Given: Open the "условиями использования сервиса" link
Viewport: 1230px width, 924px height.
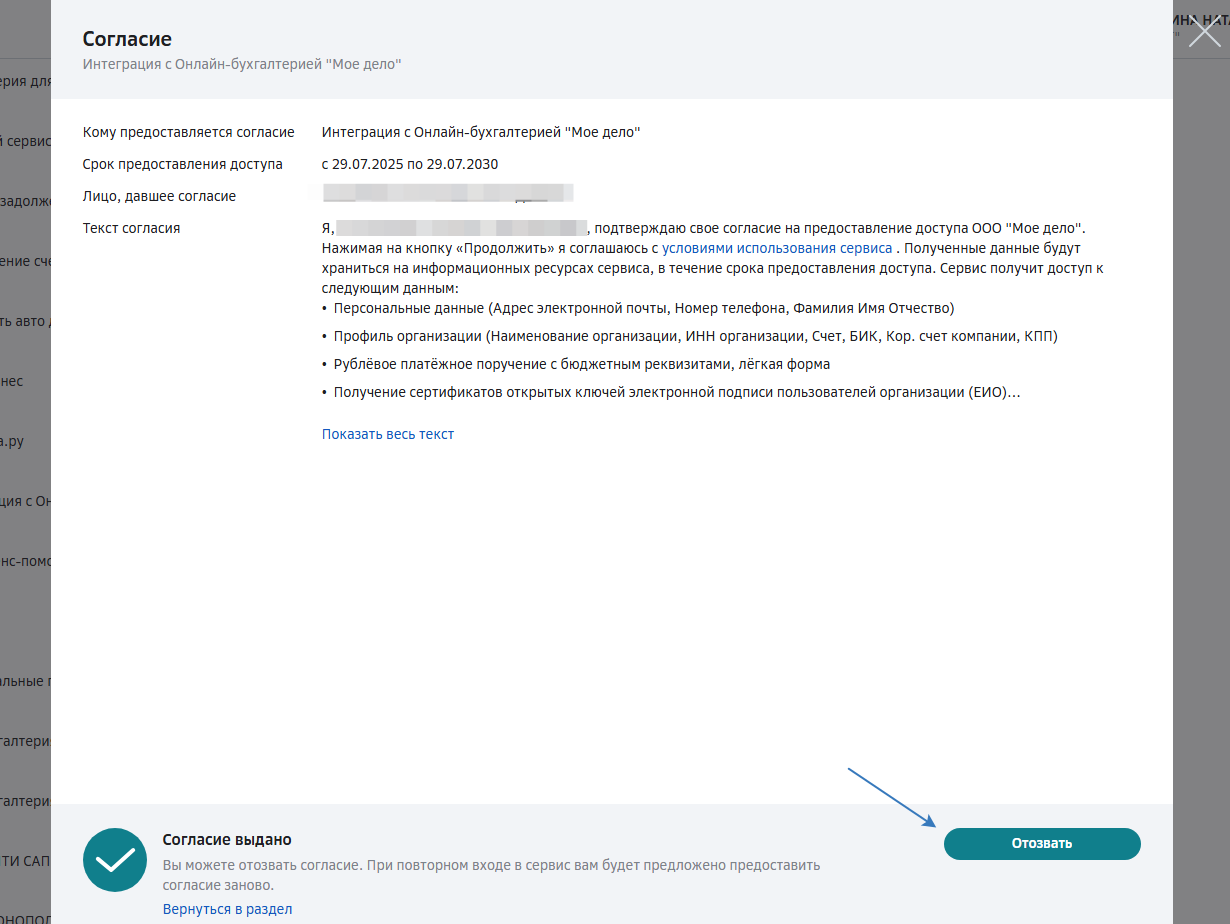Looking at the screenshot, I should pyautogui.click(x=777, y=248).
